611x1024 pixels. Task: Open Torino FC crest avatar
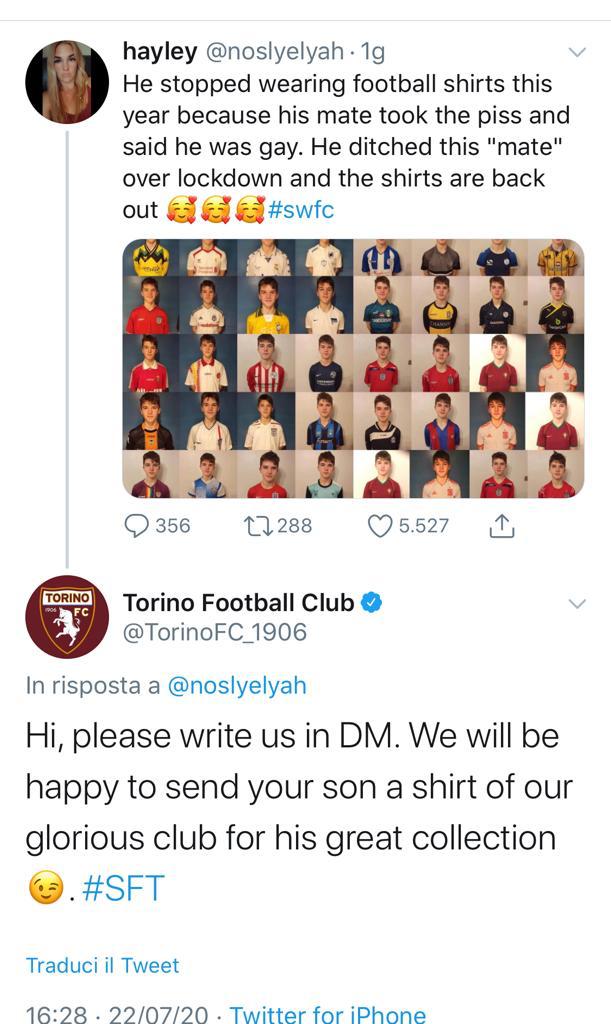[67, 616]
